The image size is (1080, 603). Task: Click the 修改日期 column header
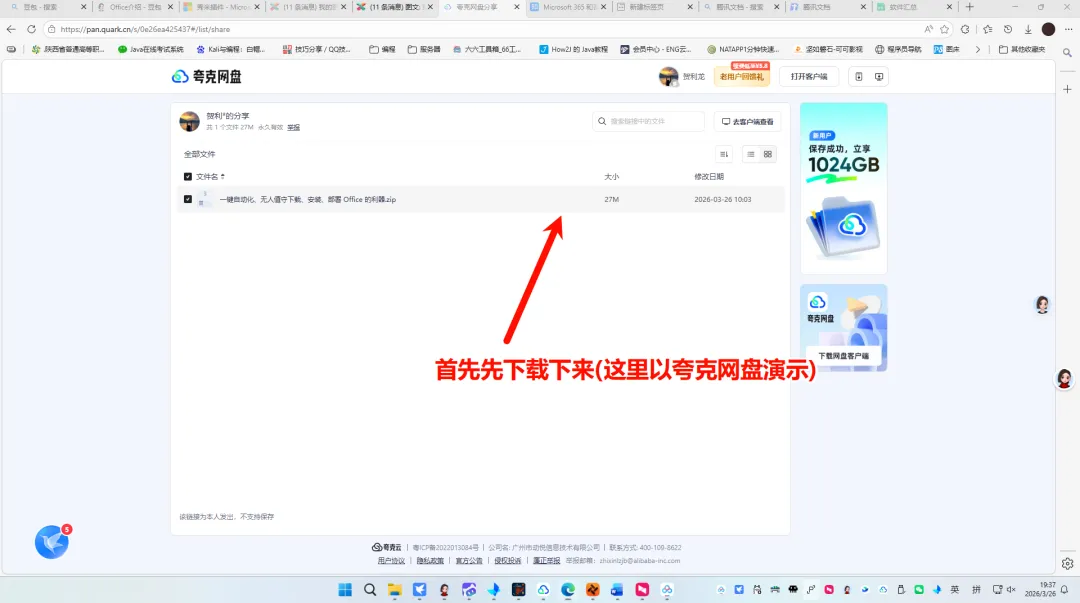(x=709, y=176)
